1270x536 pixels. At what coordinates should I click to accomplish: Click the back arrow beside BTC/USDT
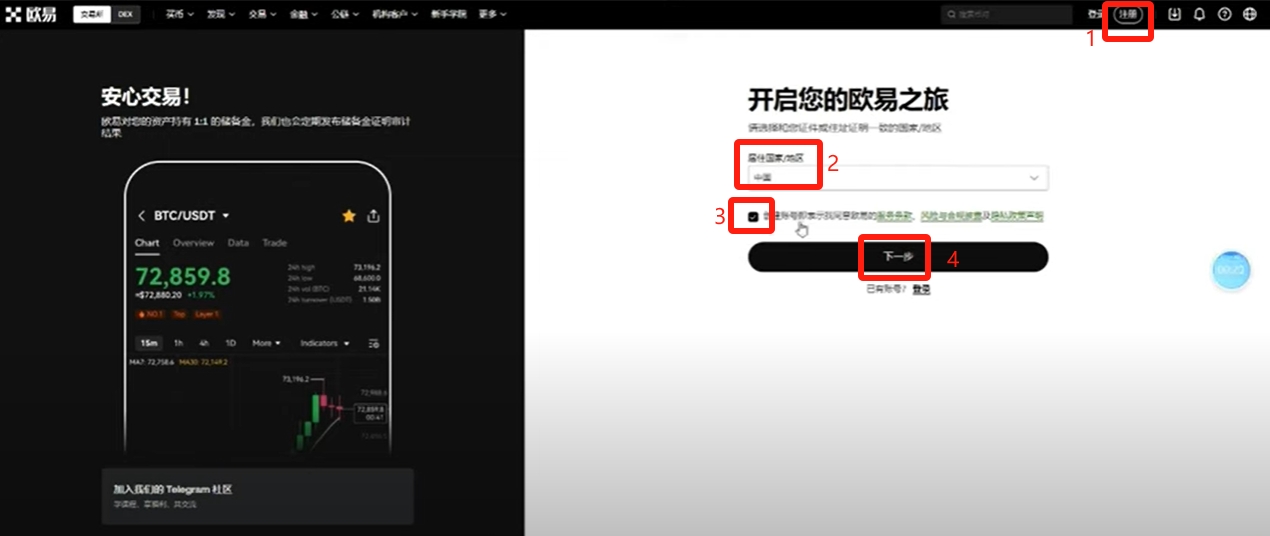(141, 216)
